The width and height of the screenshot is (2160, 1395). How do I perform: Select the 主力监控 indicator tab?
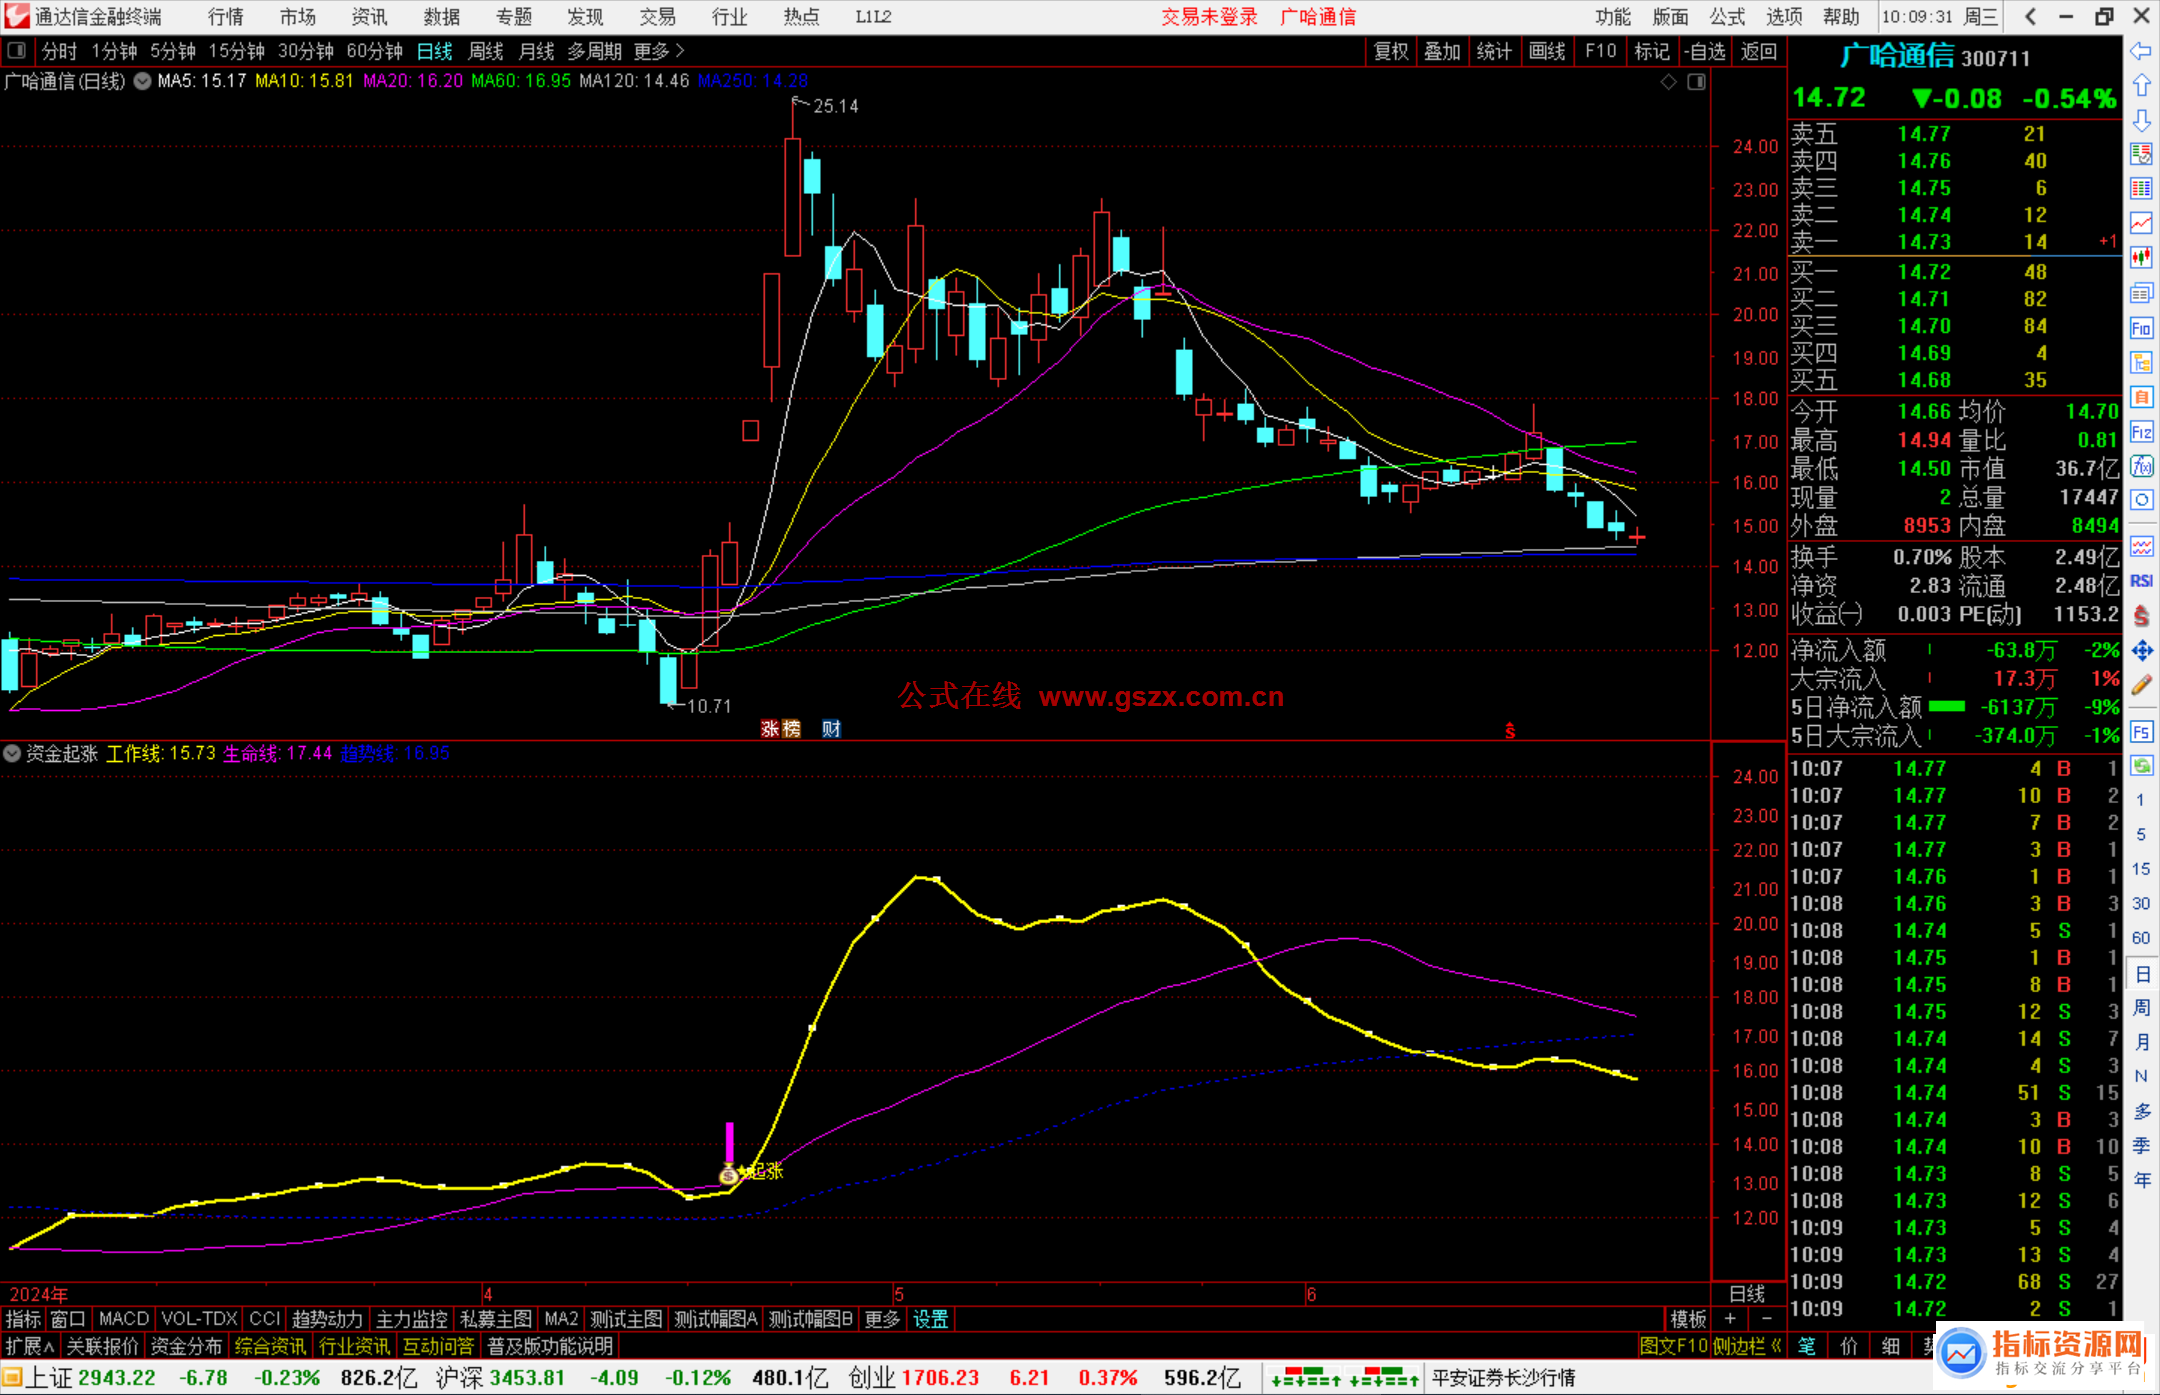(412, 1319)
